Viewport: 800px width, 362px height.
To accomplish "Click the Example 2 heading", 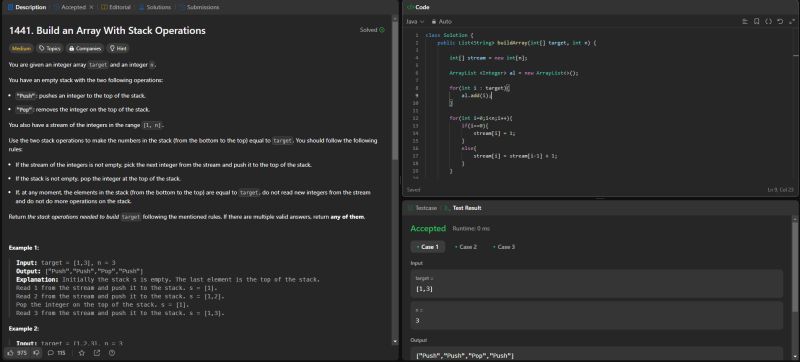I will 23,329.
